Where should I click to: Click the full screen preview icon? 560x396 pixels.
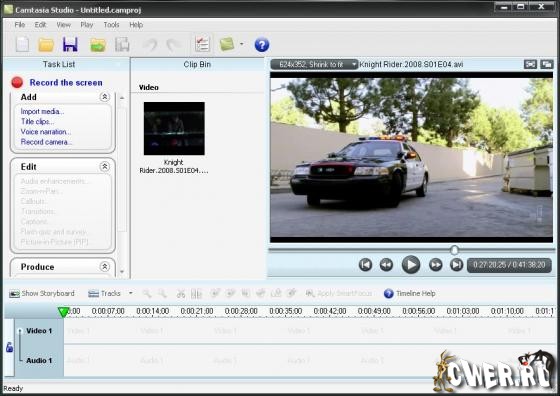coord(530,64)
